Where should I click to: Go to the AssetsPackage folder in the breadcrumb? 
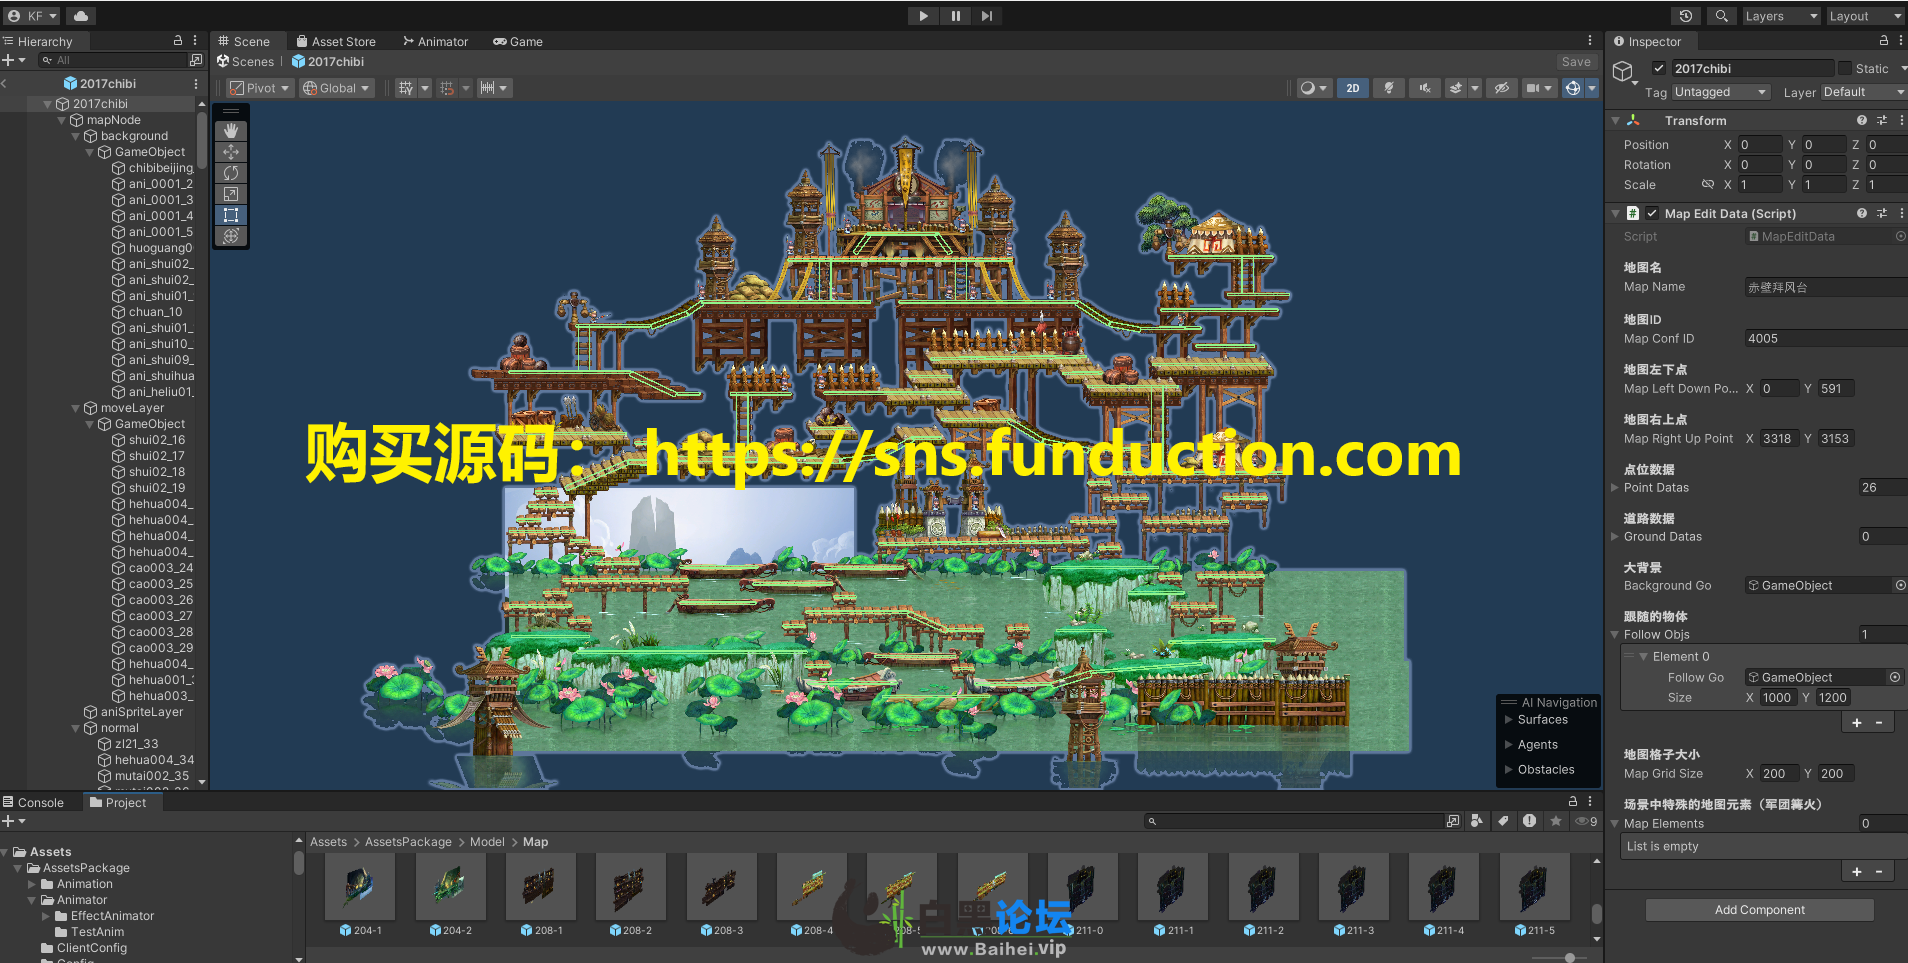coord(408,842)
